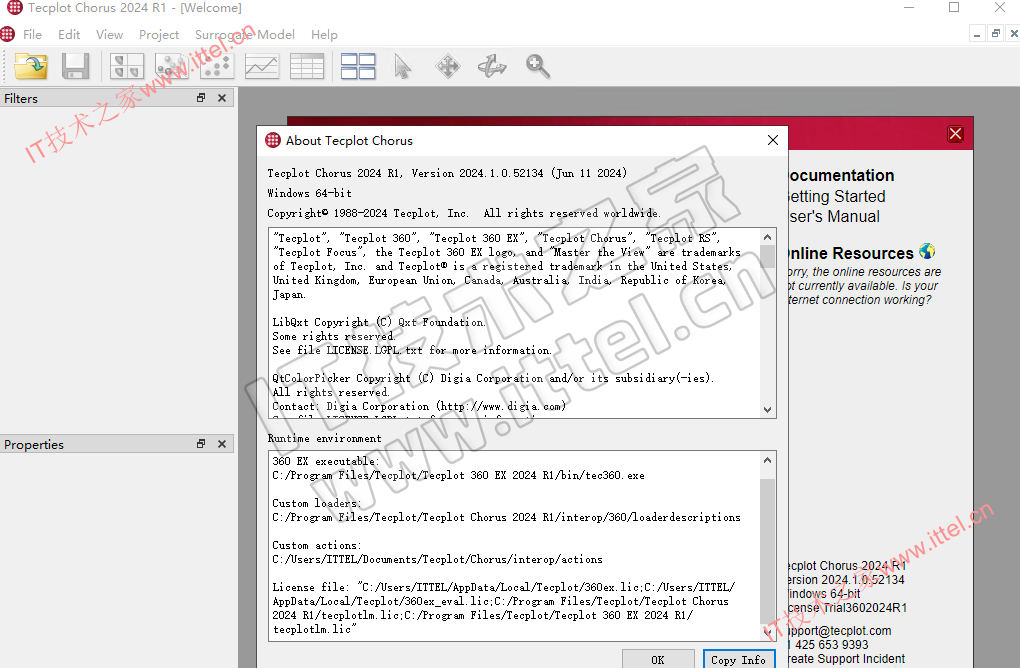
Task: Click the Save floppy disk icon
Action: pos(75,66)
